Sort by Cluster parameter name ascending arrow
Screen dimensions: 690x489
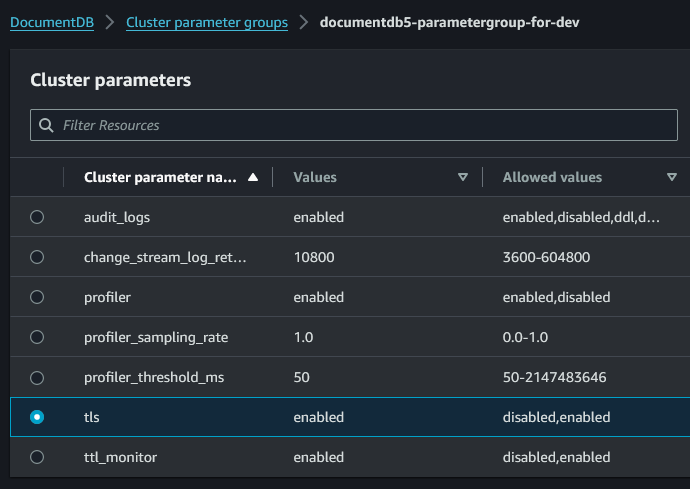253,177
